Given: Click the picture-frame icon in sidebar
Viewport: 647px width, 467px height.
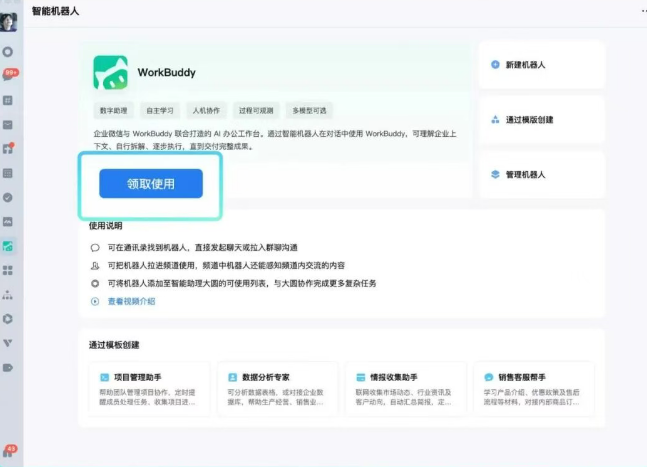Looking at the screenshot, I should (x=7, y=222).
